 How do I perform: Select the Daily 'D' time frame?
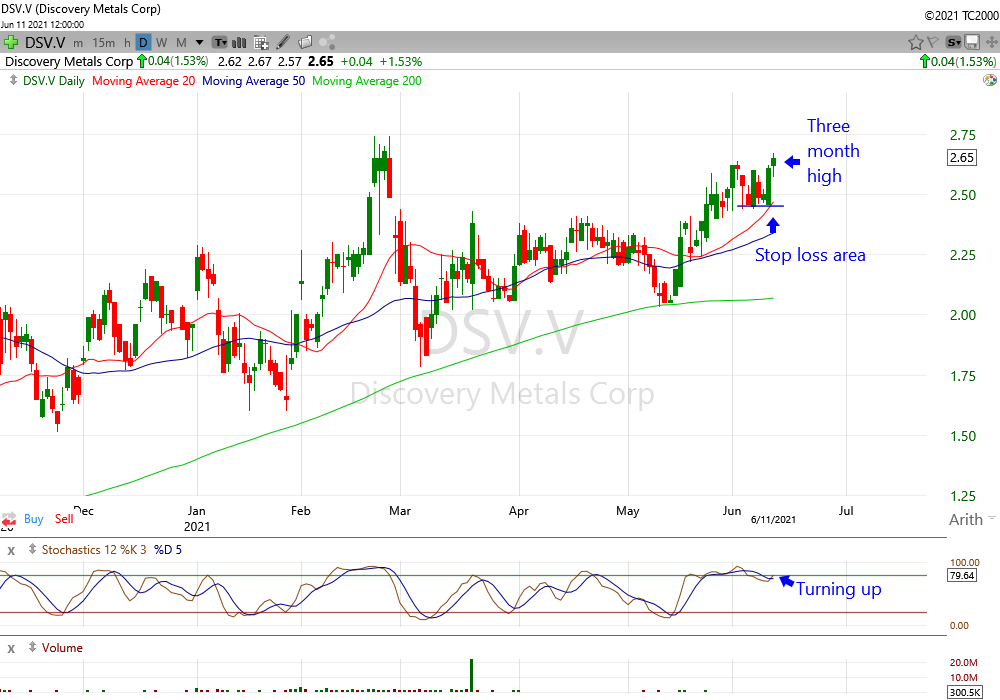tap(143, 43)
